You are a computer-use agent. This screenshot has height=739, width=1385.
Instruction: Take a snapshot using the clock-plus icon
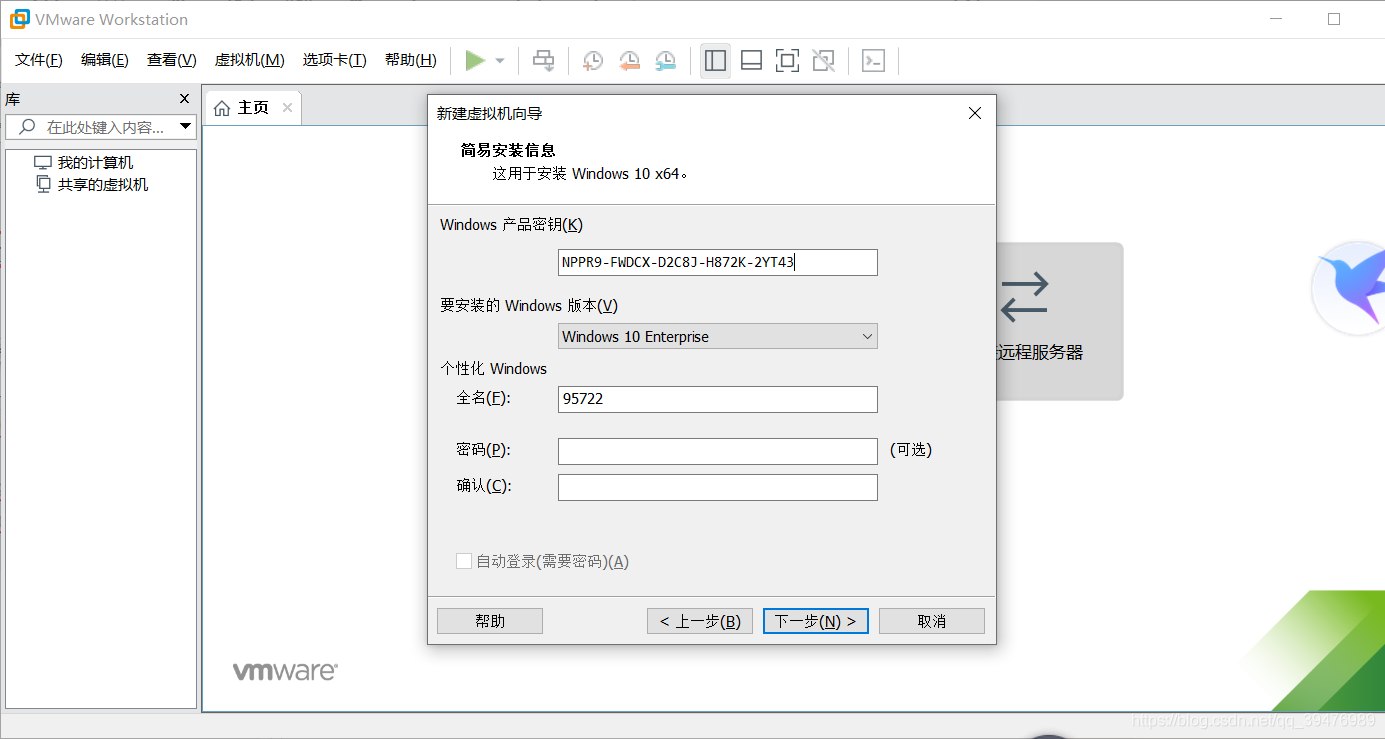pos(593,61)
